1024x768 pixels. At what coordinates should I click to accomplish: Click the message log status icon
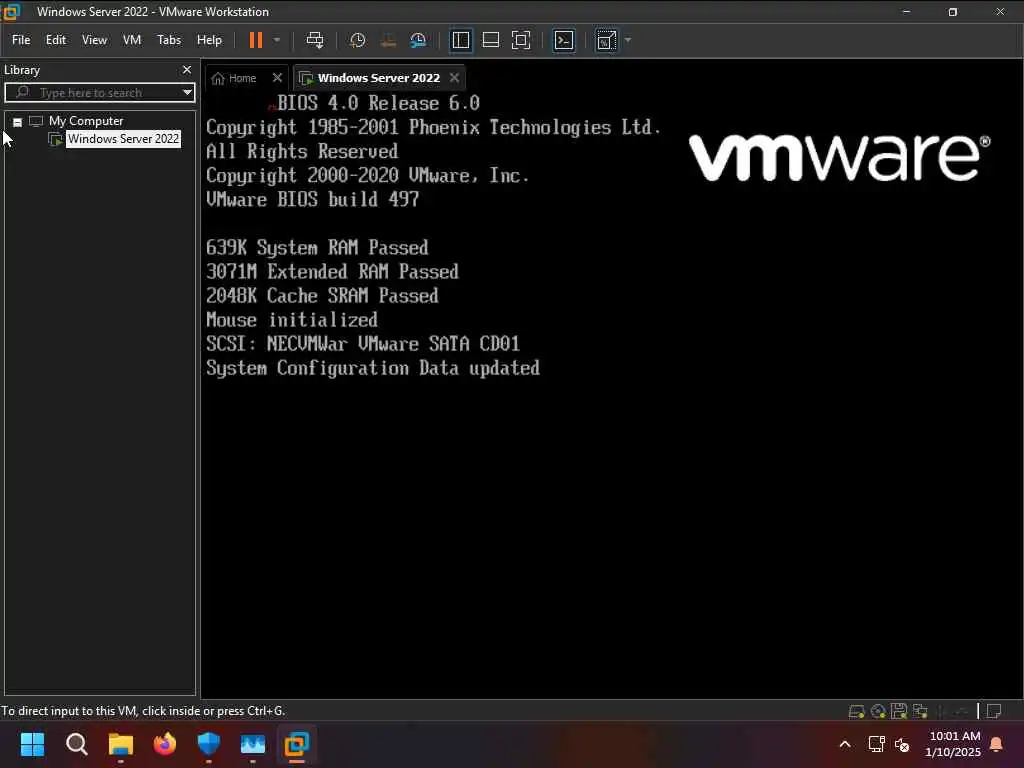pos(994,711)
